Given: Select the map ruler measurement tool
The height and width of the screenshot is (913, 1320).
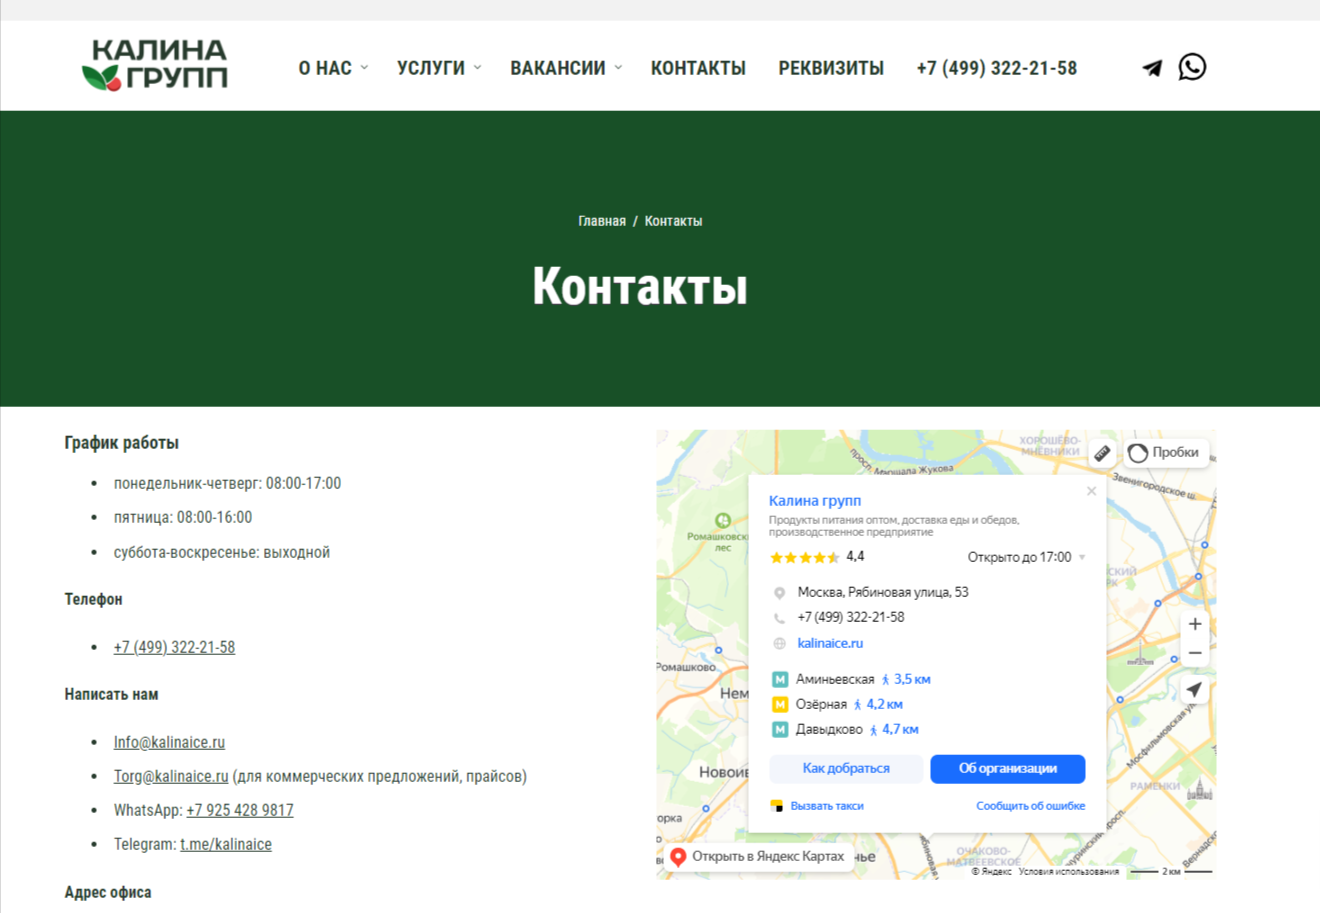Looking at the screenshot, I should point(1101,453).
